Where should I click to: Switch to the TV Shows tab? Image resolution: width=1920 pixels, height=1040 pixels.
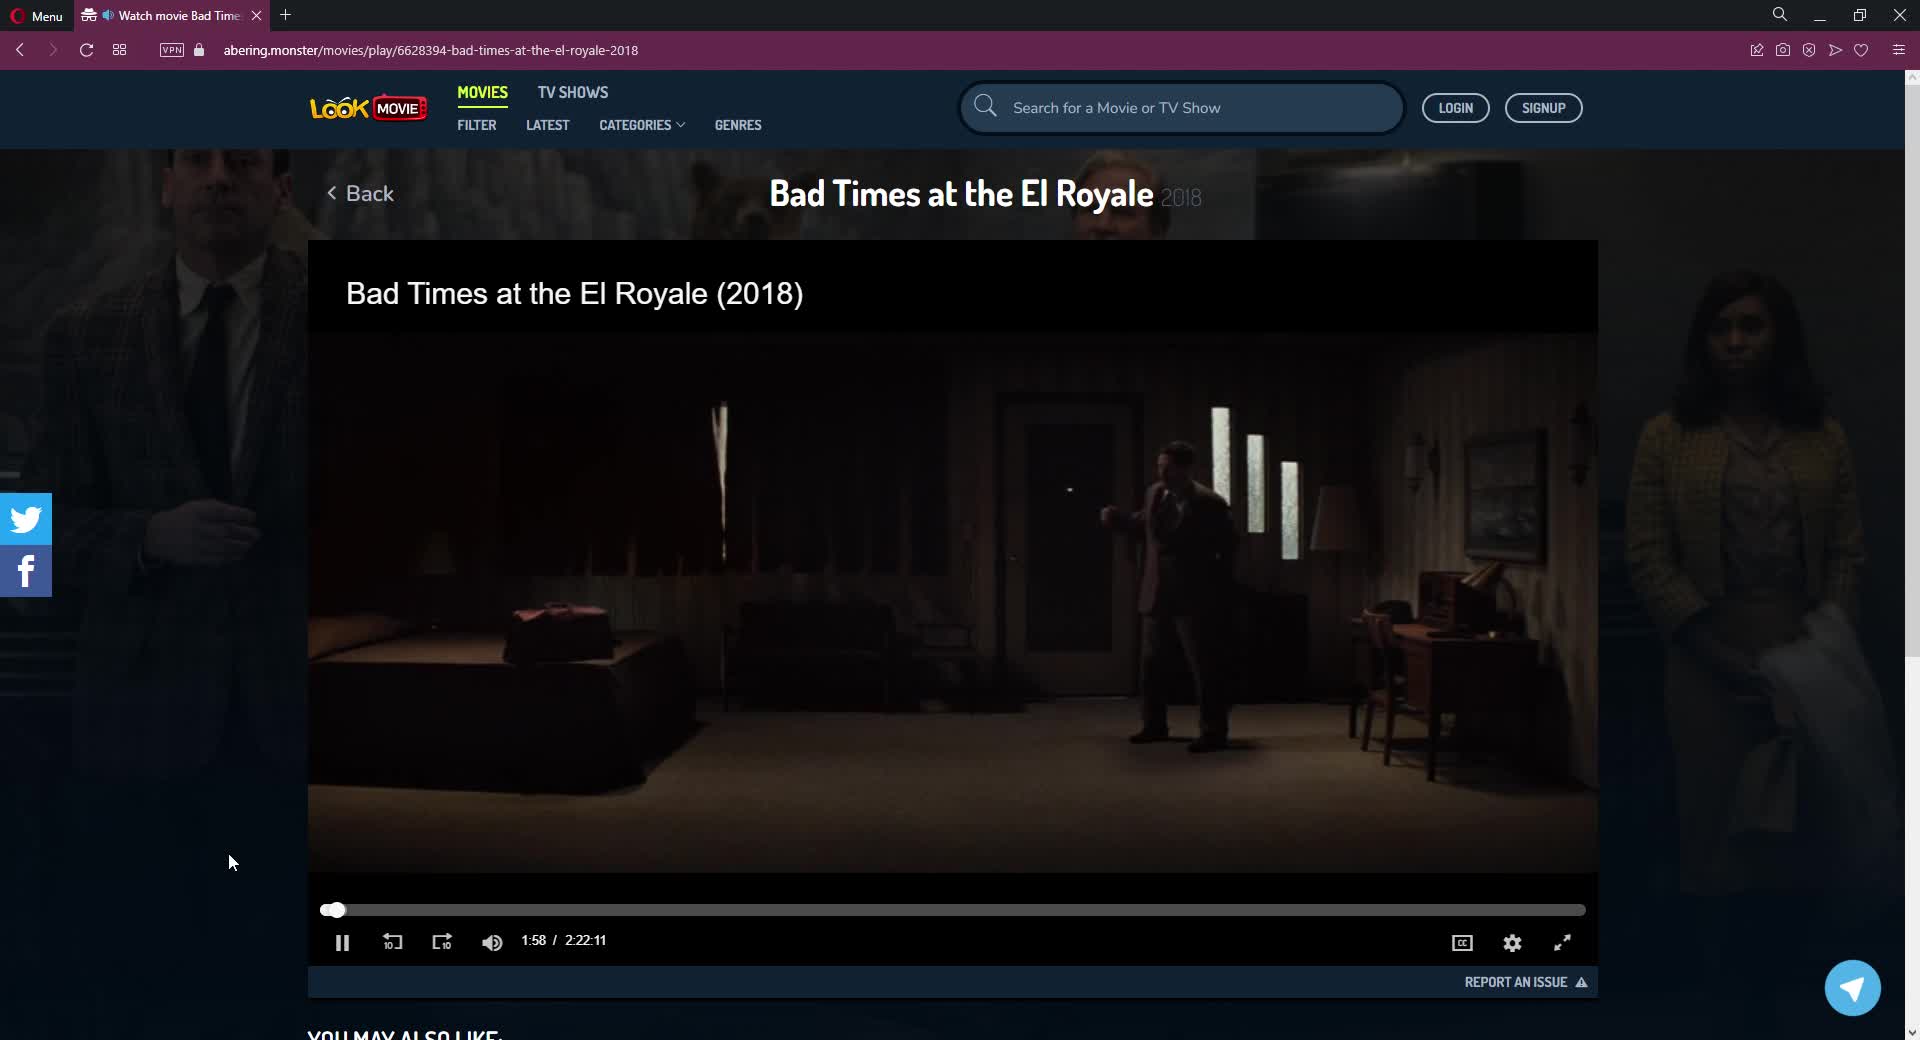click(x=573, y=92)
